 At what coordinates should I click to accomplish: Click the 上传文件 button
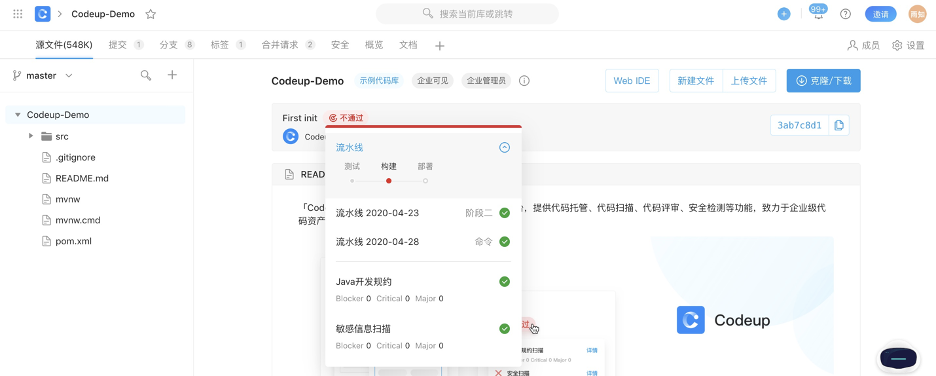749,81
